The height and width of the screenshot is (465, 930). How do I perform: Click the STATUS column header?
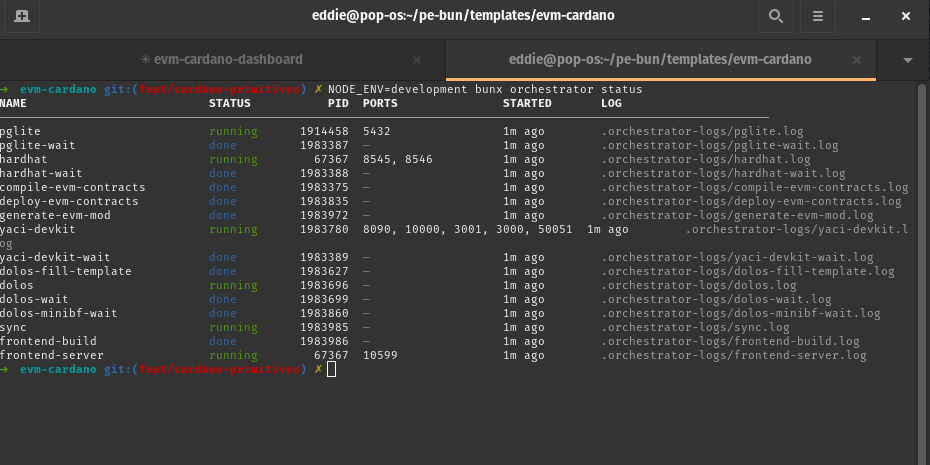pyautogui.click(x=230, y=103)
